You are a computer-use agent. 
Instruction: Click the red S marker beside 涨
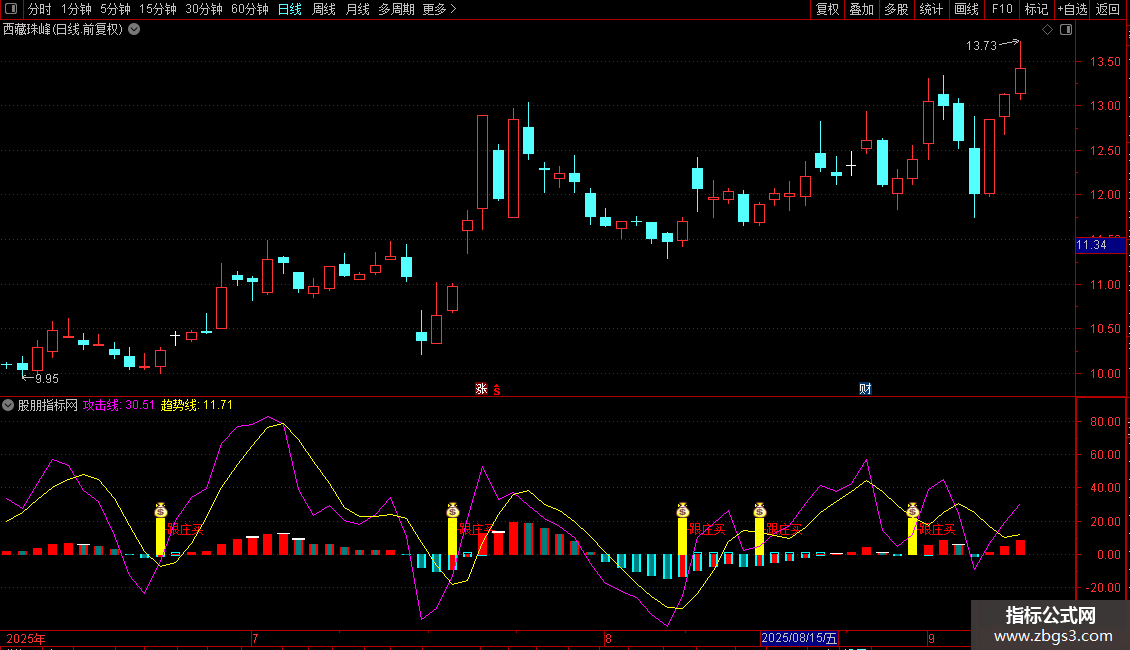pos(497,390)
